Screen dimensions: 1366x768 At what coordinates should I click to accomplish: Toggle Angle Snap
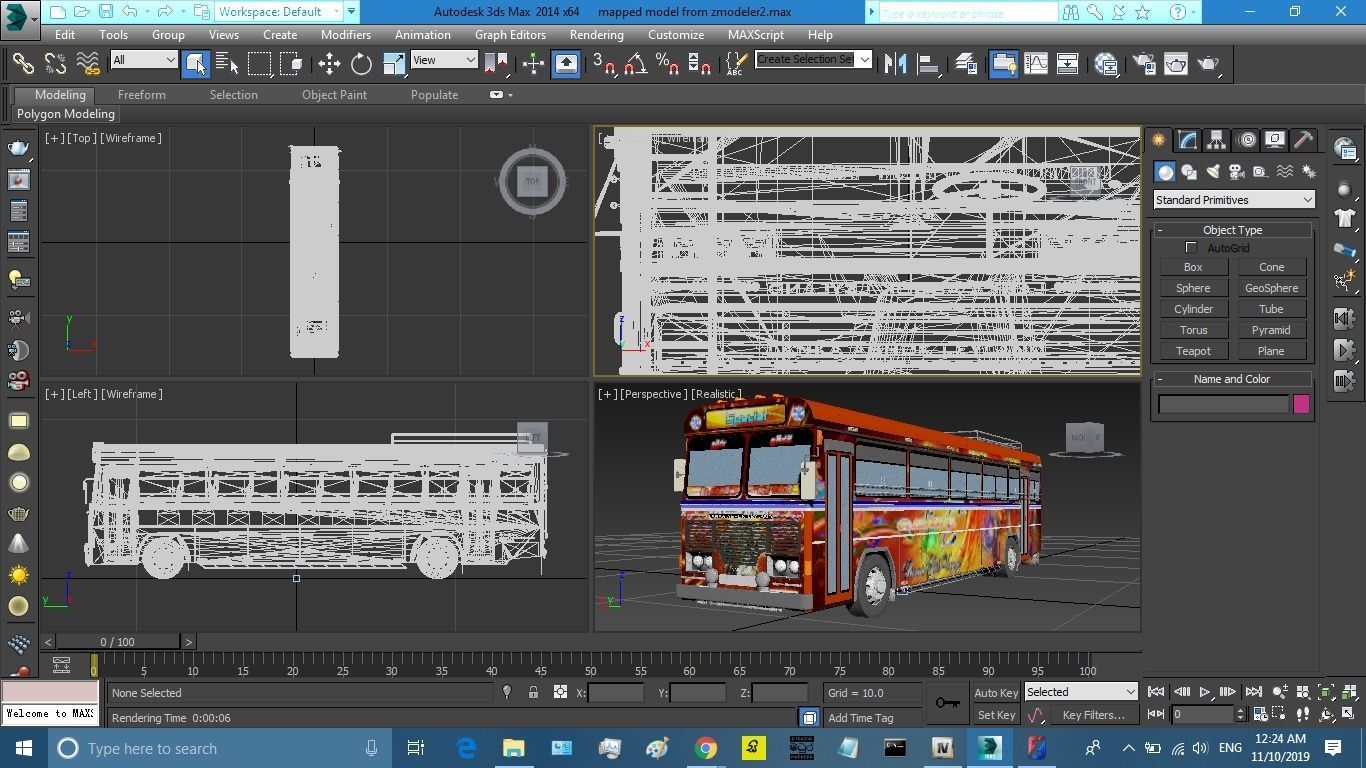(635, 64)
